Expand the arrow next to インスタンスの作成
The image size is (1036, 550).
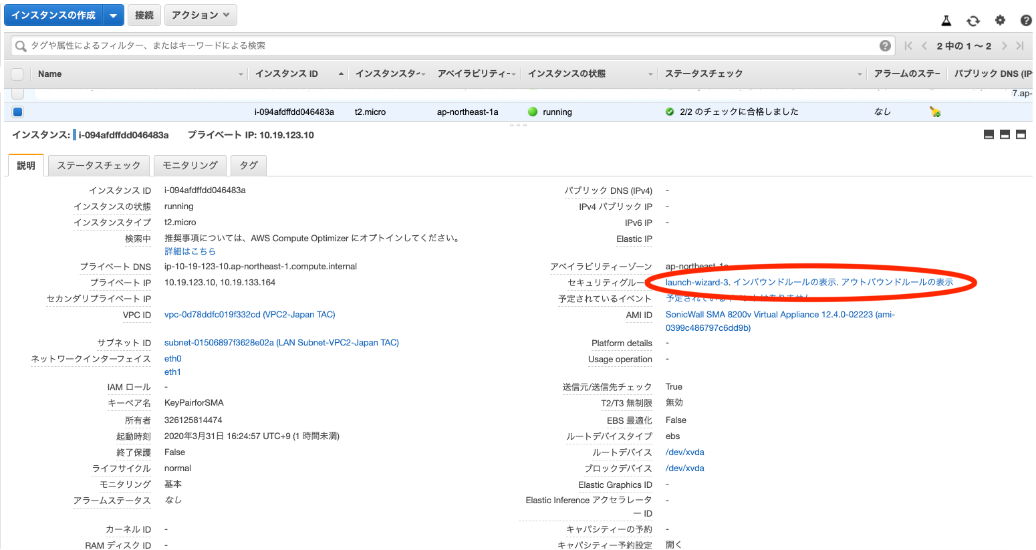[x=113, y=16]
